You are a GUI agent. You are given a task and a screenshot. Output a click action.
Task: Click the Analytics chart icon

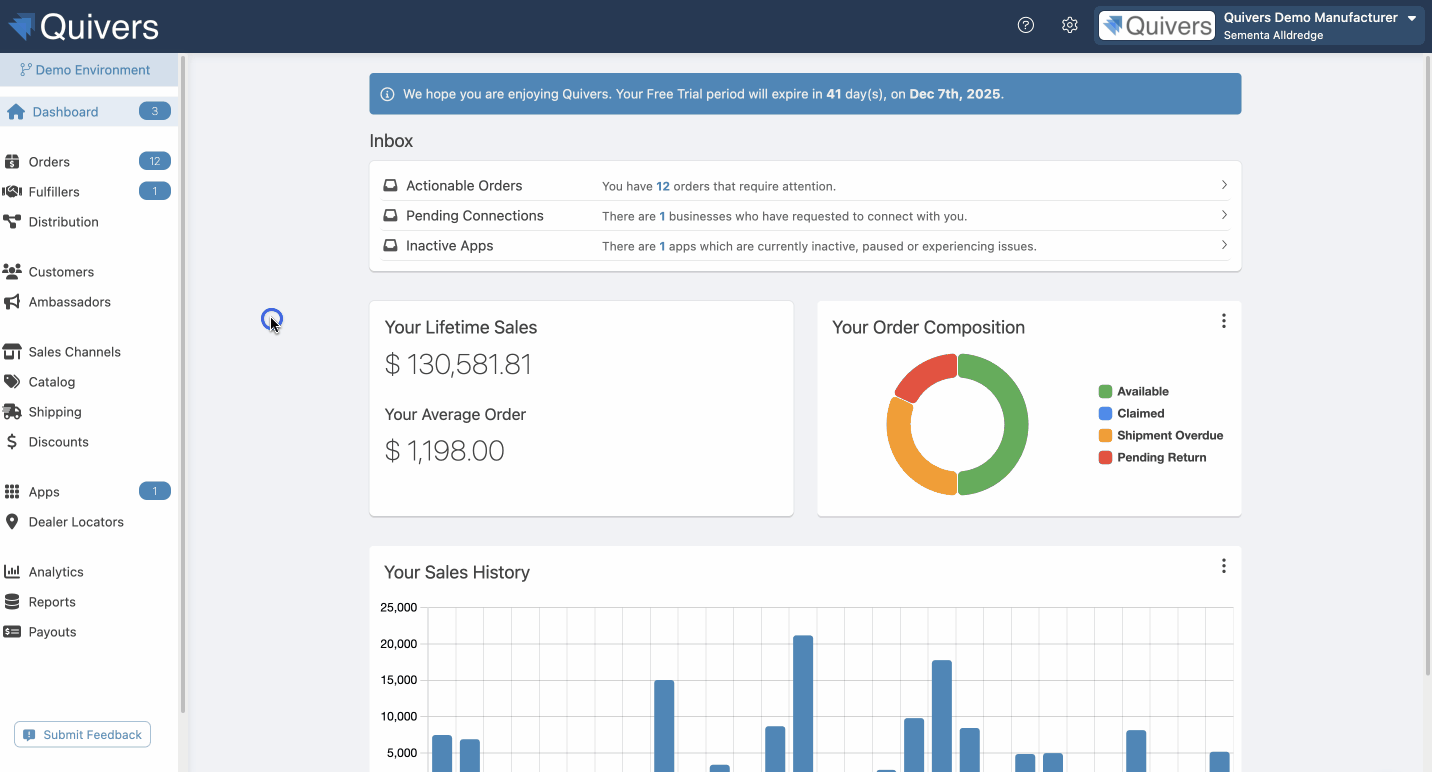12,572
